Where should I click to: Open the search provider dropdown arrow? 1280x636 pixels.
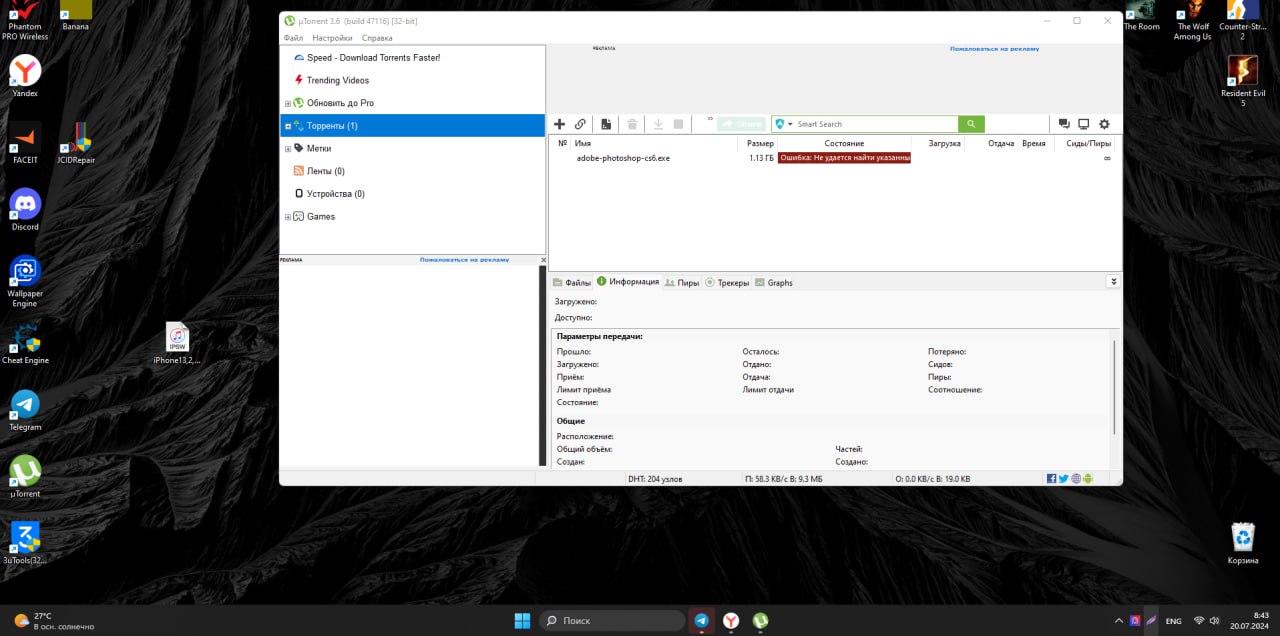tap(790, 124)
